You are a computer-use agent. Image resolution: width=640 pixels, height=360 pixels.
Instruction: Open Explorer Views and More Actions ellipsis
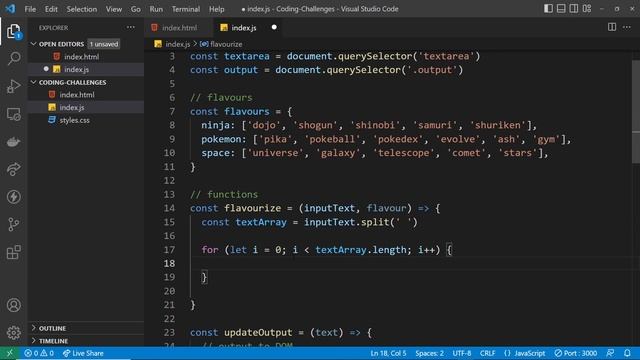pos(131,27)
